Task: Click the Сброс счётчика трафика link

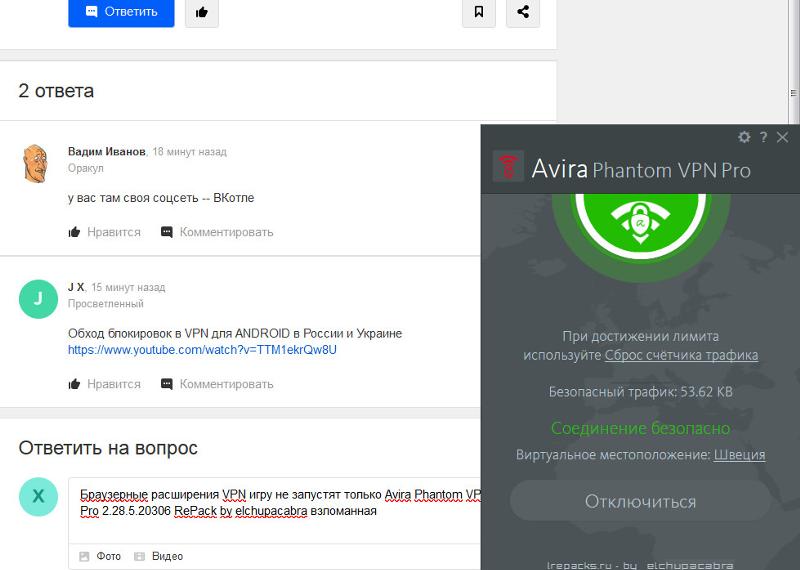Action: tap(681, 355)
